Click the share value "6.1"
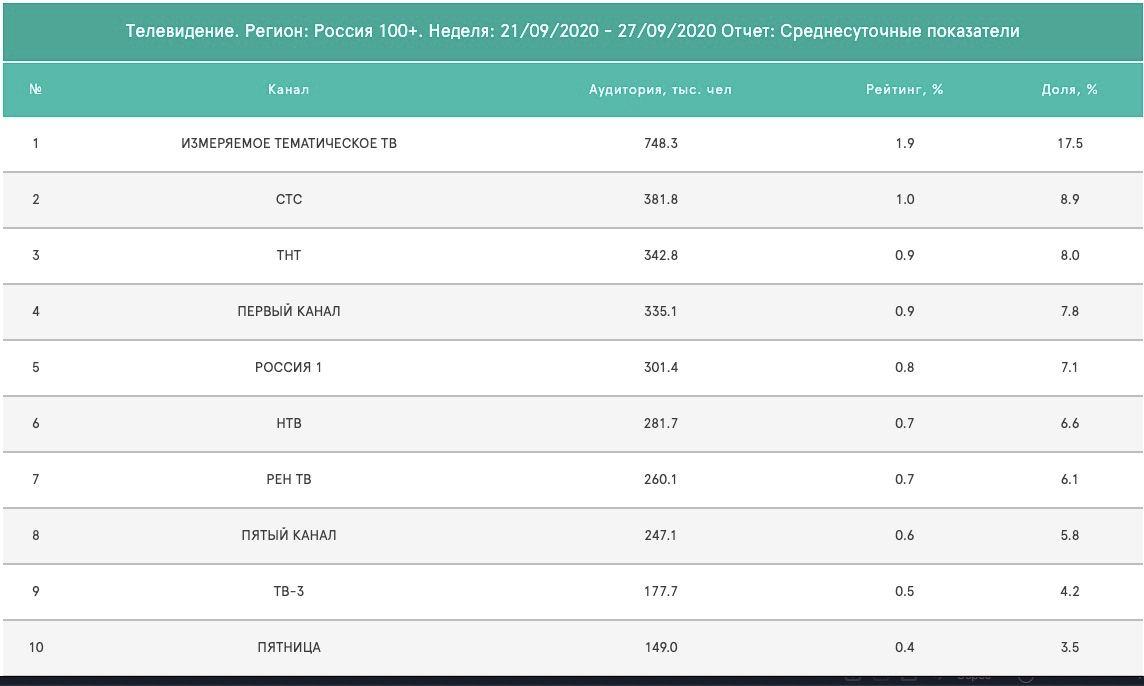Image resolution: width=1144 pixels, height=686 pixels. 1070,479
